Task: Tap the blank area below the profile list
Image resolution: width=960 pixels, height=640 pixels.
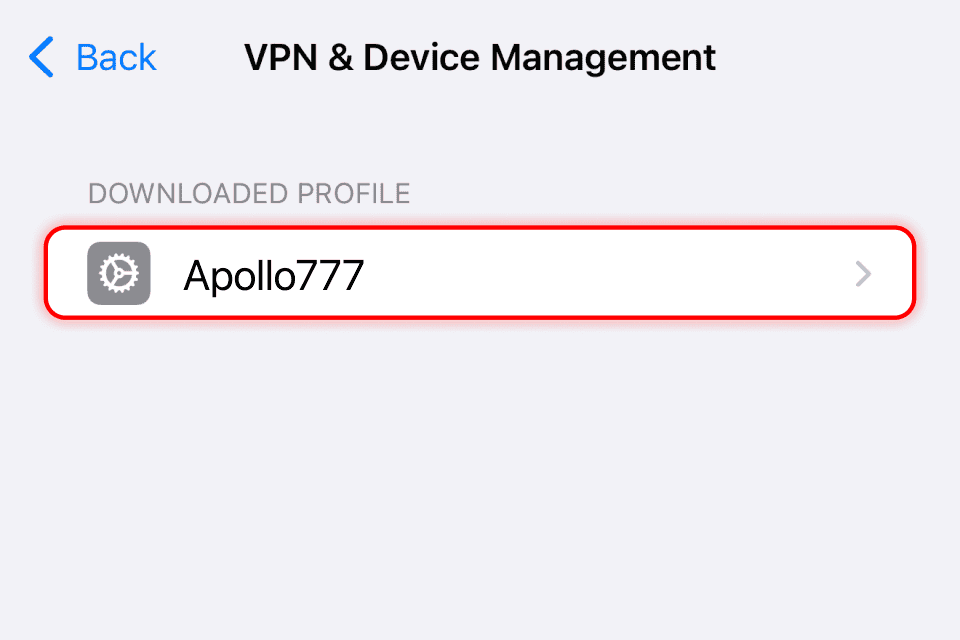Action: (x=480, y=480)
